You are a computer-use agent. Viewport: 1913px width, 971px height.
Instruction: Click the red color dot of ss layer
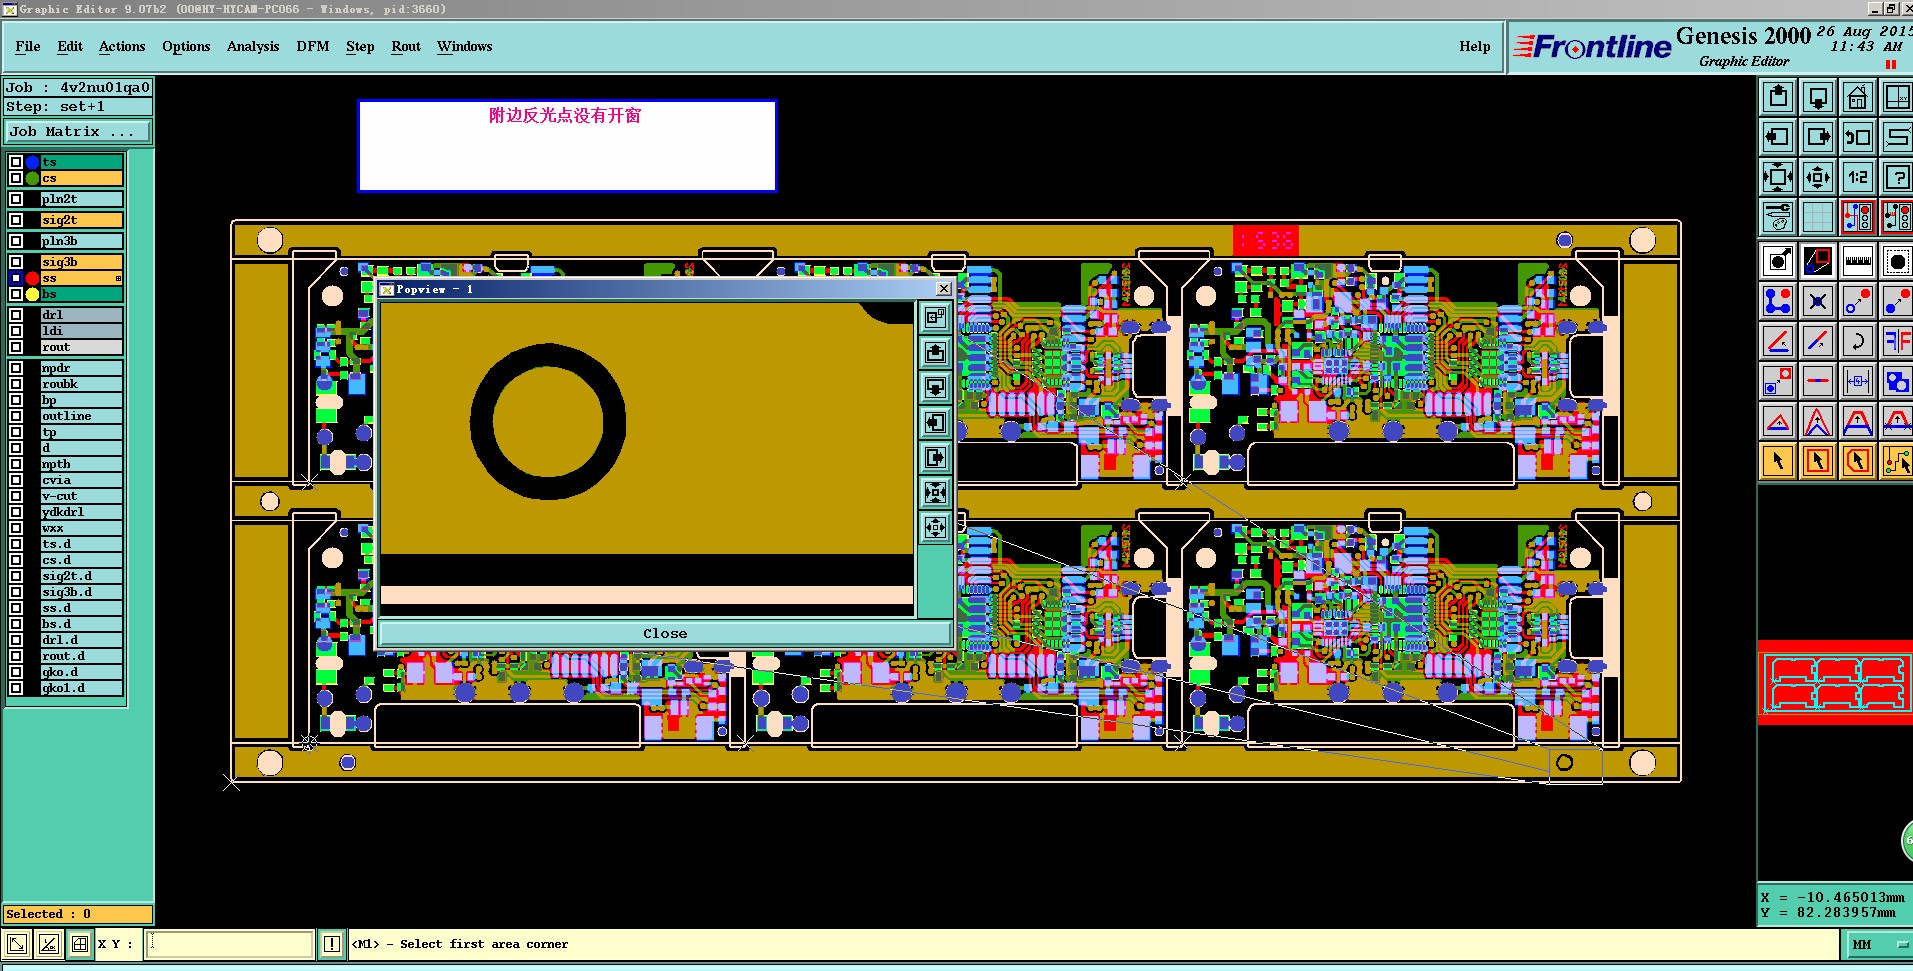click(x=33, y=278)
